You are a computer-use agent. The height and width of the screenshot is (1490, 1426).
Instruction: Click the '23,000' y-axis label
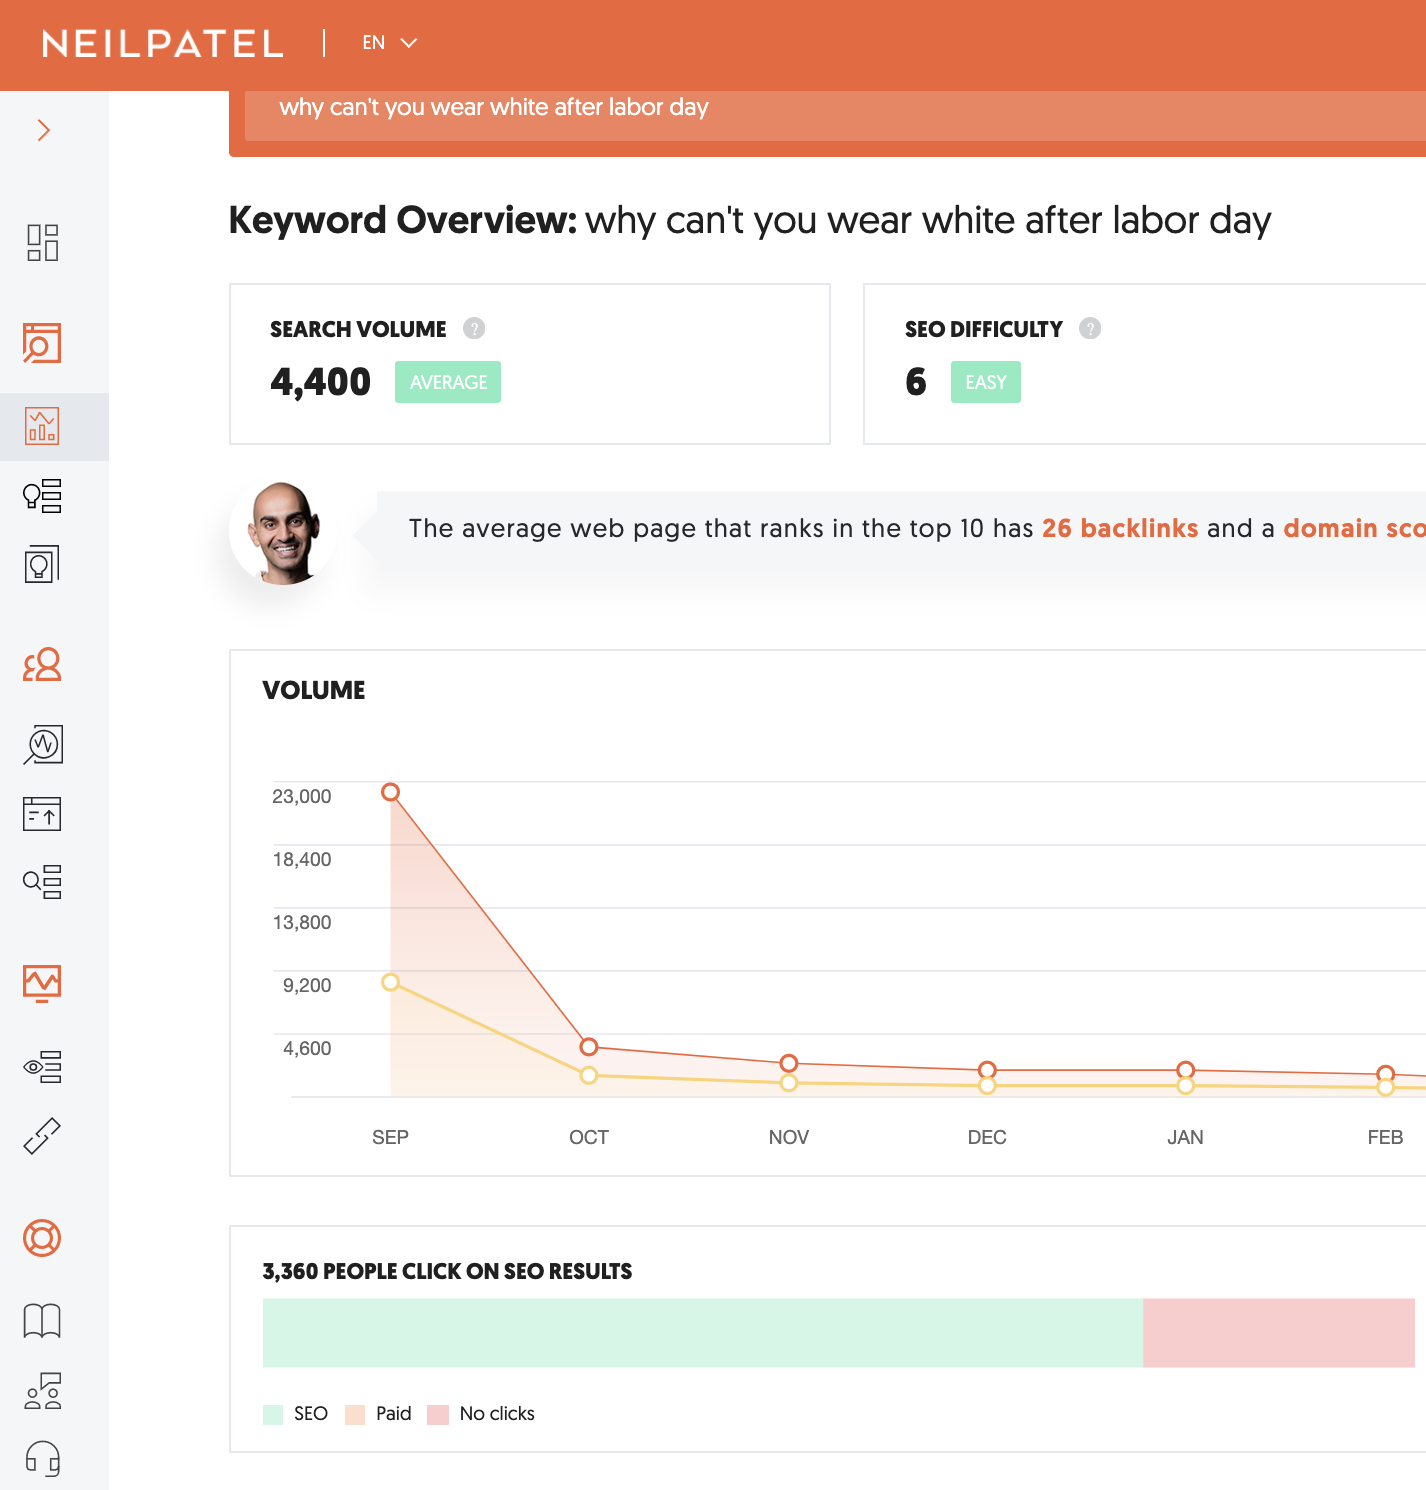click(302, 796)
